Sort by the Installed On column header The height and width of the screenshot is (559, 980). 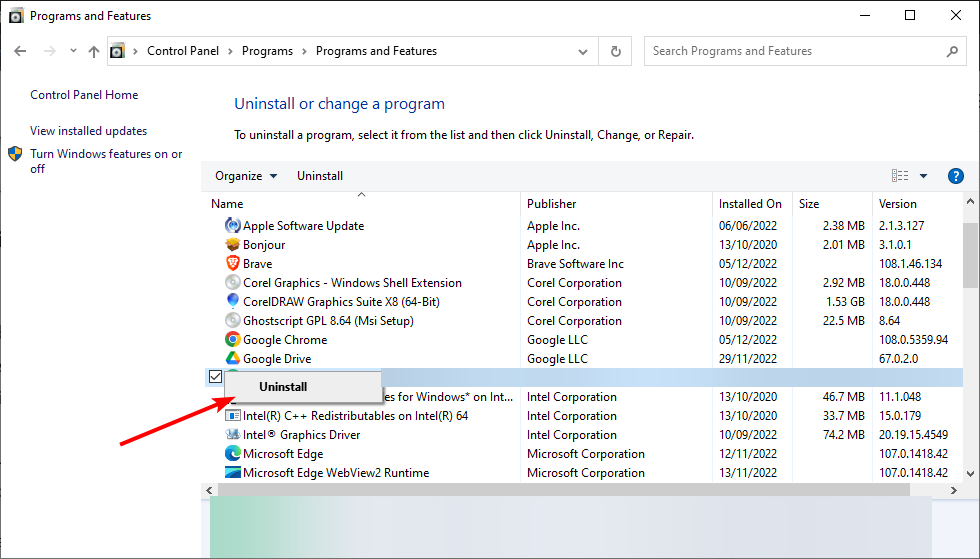(x=752, y=204)
